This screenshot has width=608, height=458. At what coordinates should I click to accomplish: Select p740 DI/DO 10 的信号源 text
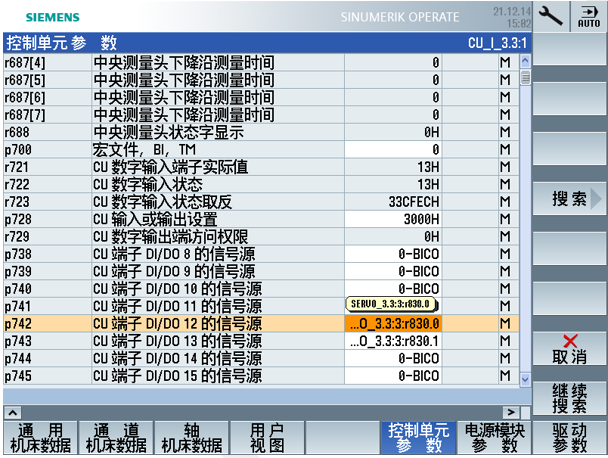(177, 289)
